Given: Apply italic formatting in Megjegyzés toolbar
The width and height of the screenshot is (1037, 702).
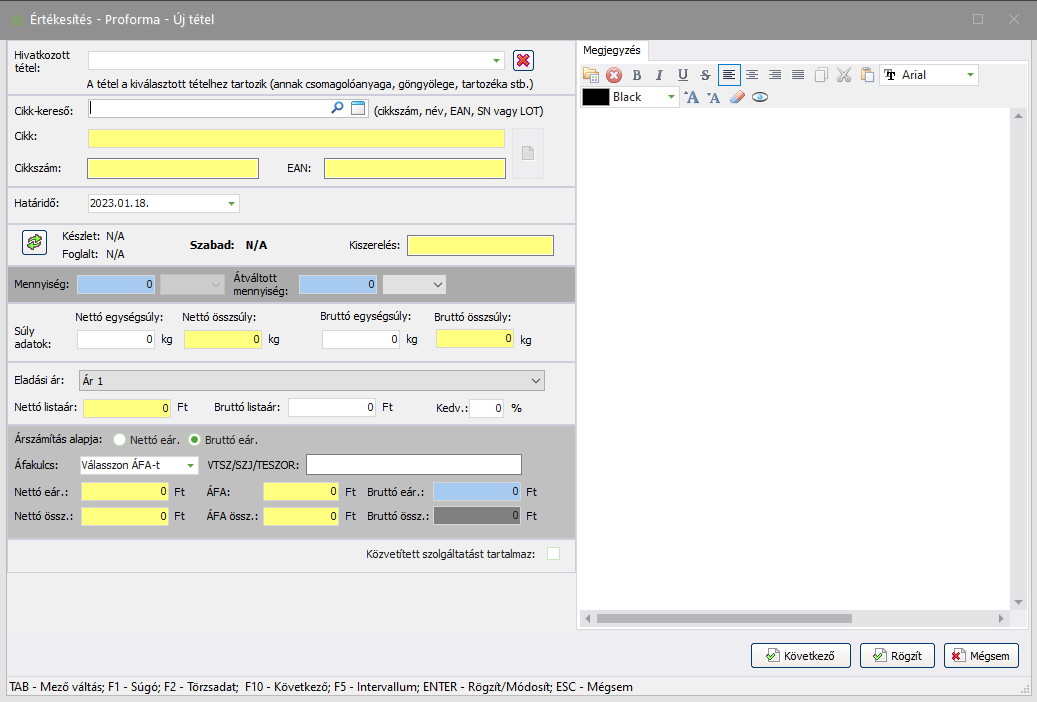Looking at the screenshot, I should coord(659,75).
